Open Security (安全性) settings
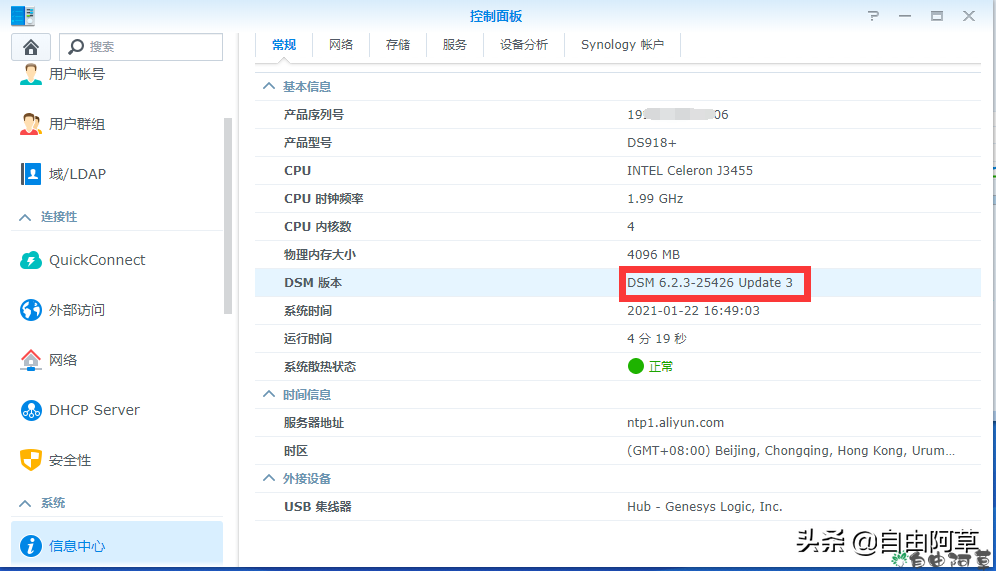This screenshot has width=996, height=571. [69, 460]
